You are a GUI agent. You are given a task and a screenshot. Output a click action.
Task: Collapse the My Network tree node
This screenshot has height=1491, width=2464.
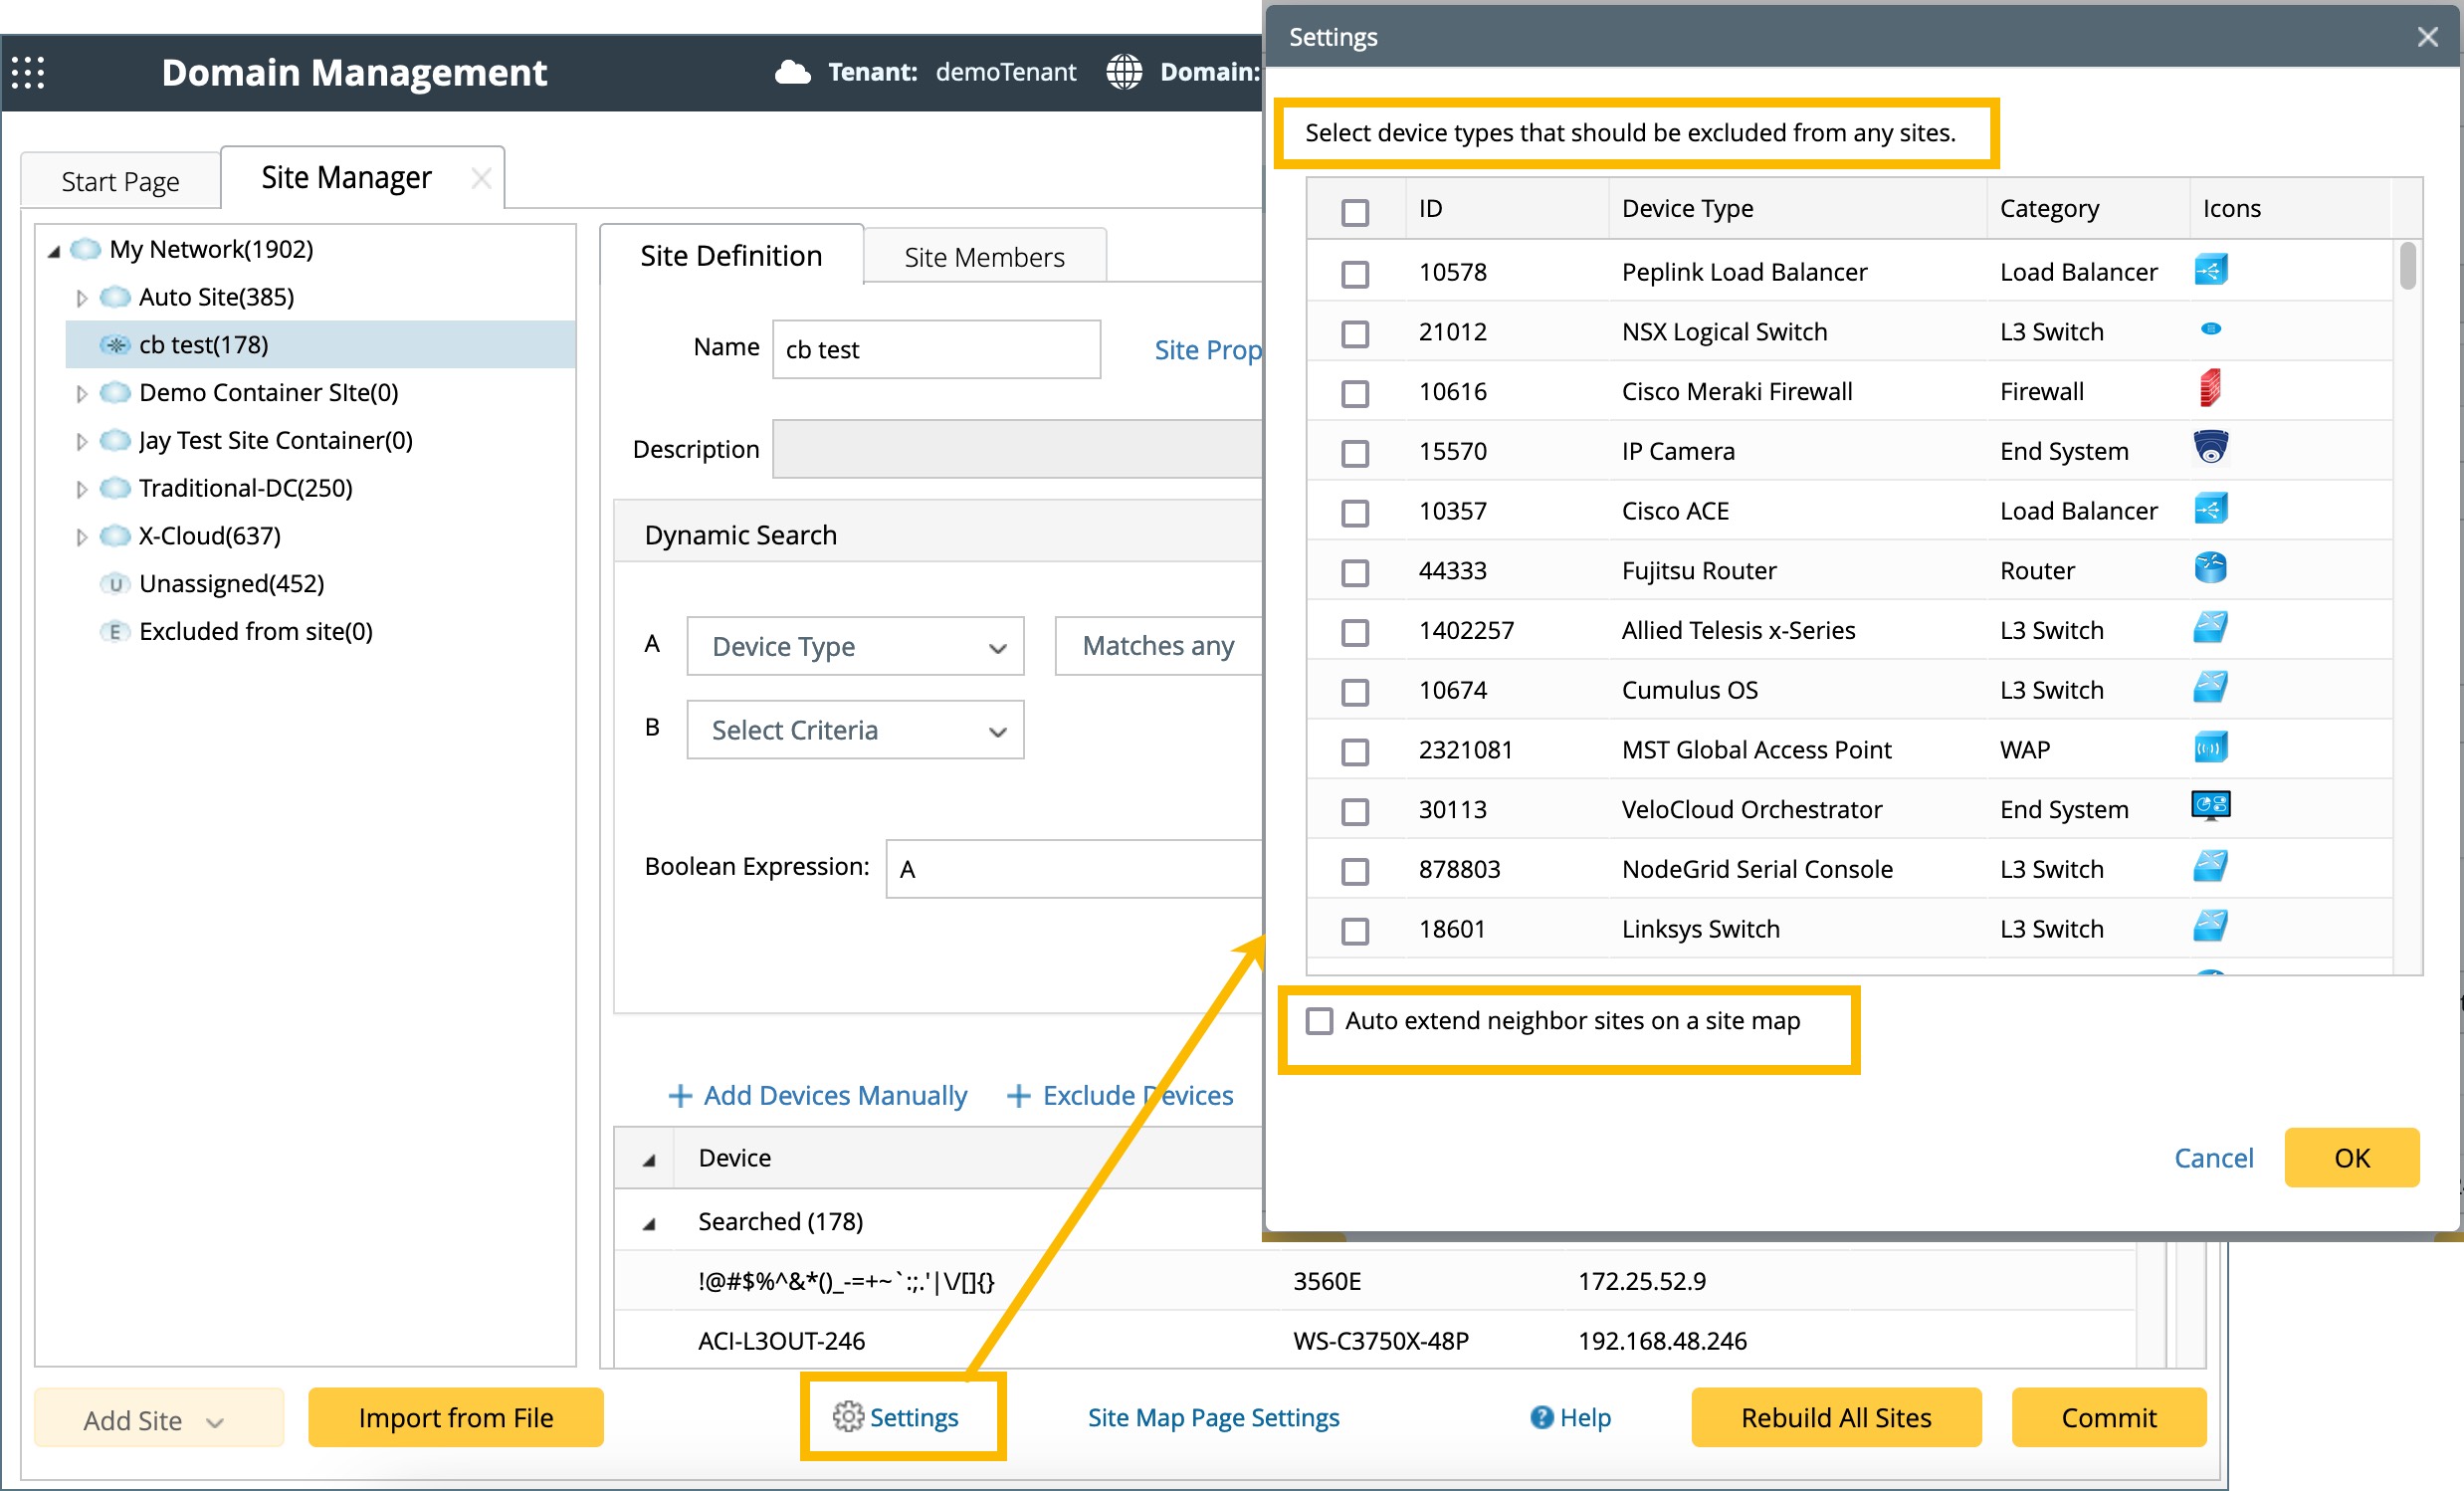(54, 250)
